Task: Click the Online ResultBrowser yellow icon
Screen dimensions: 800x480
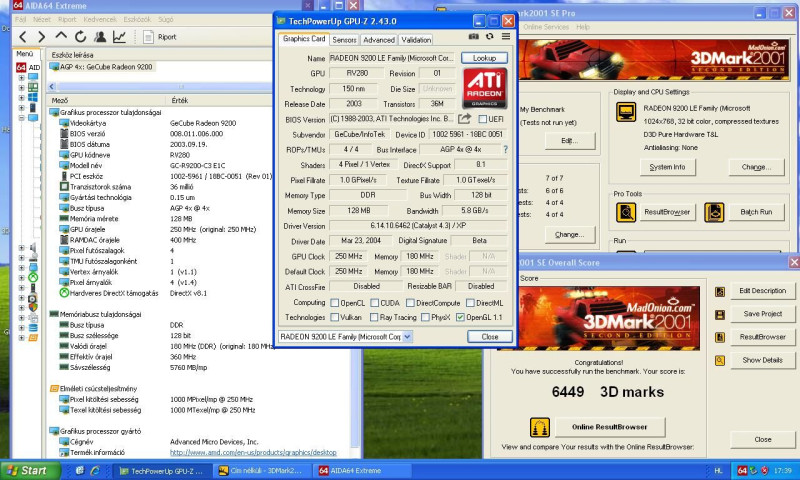Action: 540,427
